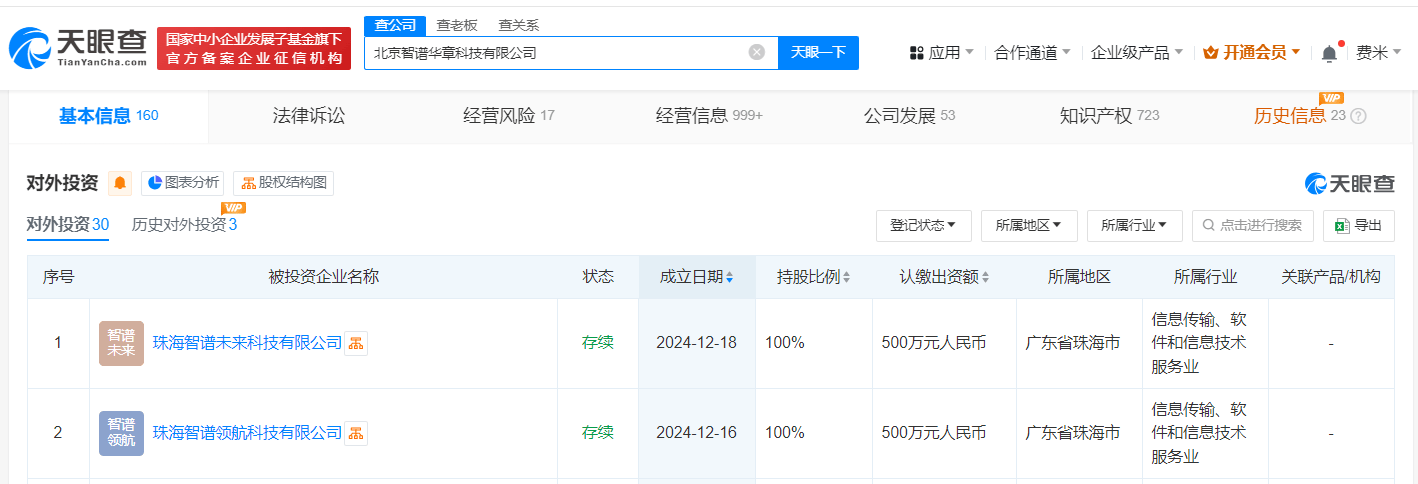Sort by 认缴出资额 column arrows
Screen dimensions: 1418x484
[x=986, y=277]
